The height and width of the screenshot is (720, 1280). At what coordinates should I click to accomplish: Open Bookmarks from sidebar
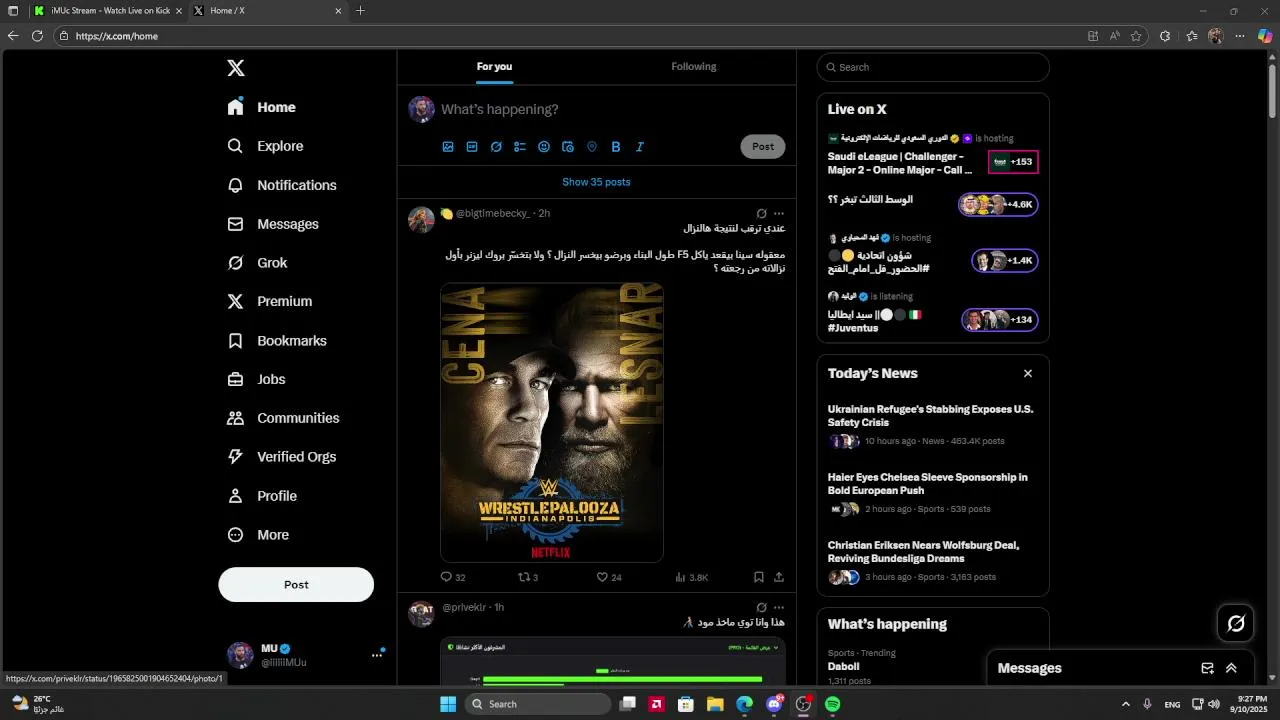pos(277,341)
